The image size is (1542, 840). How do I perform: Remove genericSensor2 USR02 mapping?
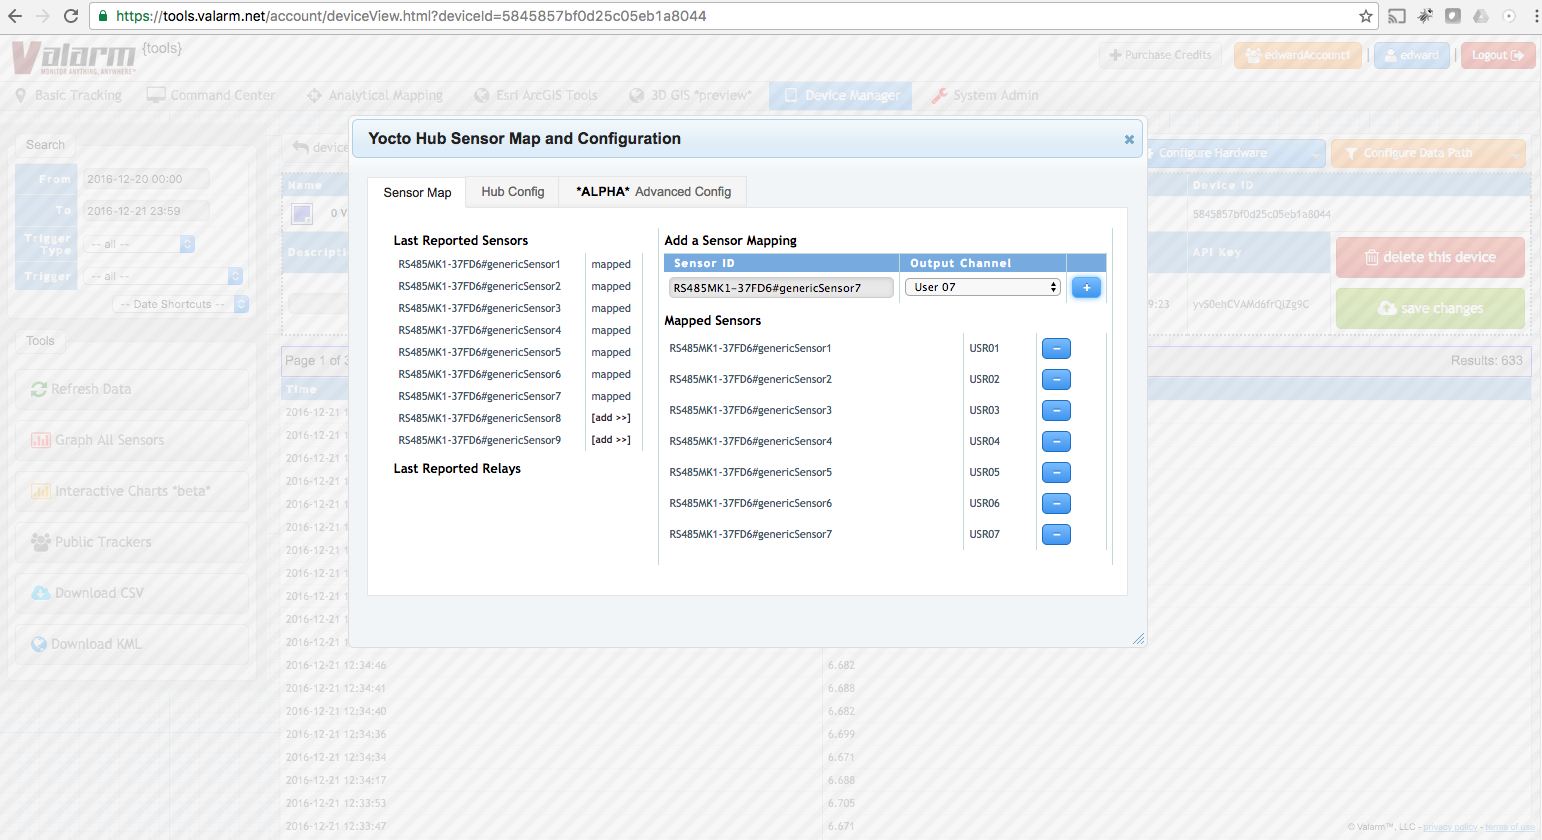pos(1056,379)
